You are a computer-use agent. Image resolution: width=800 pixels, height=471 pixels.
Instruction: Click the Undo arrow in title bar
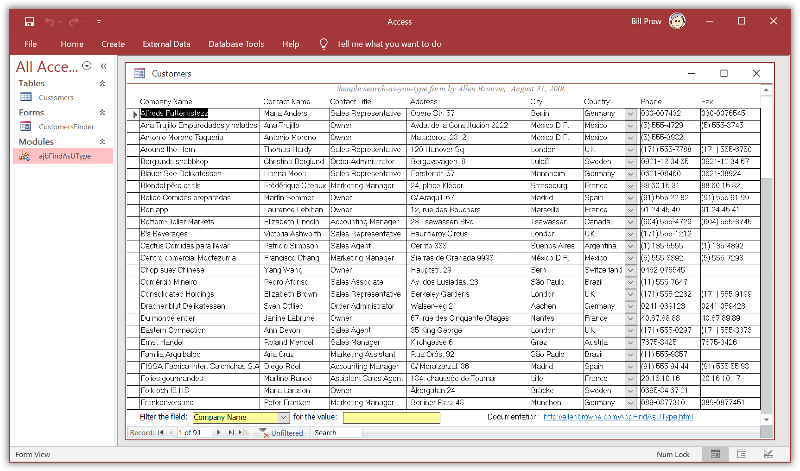tap(51, 21)
